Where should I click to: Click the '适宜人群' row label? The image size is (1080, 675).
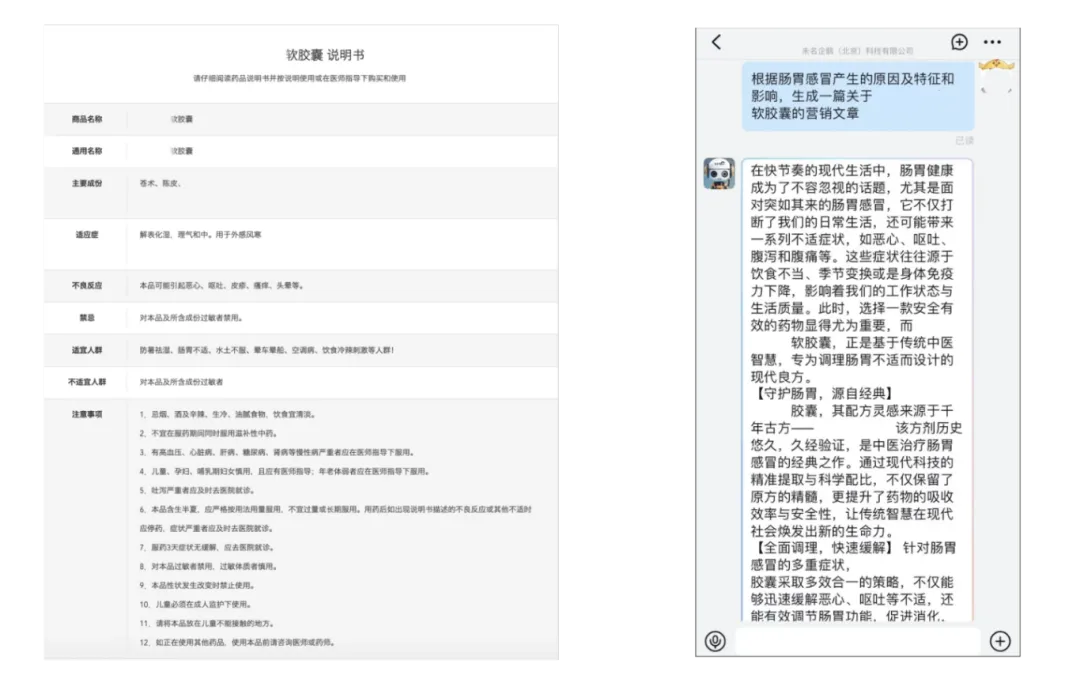point(87,350)
